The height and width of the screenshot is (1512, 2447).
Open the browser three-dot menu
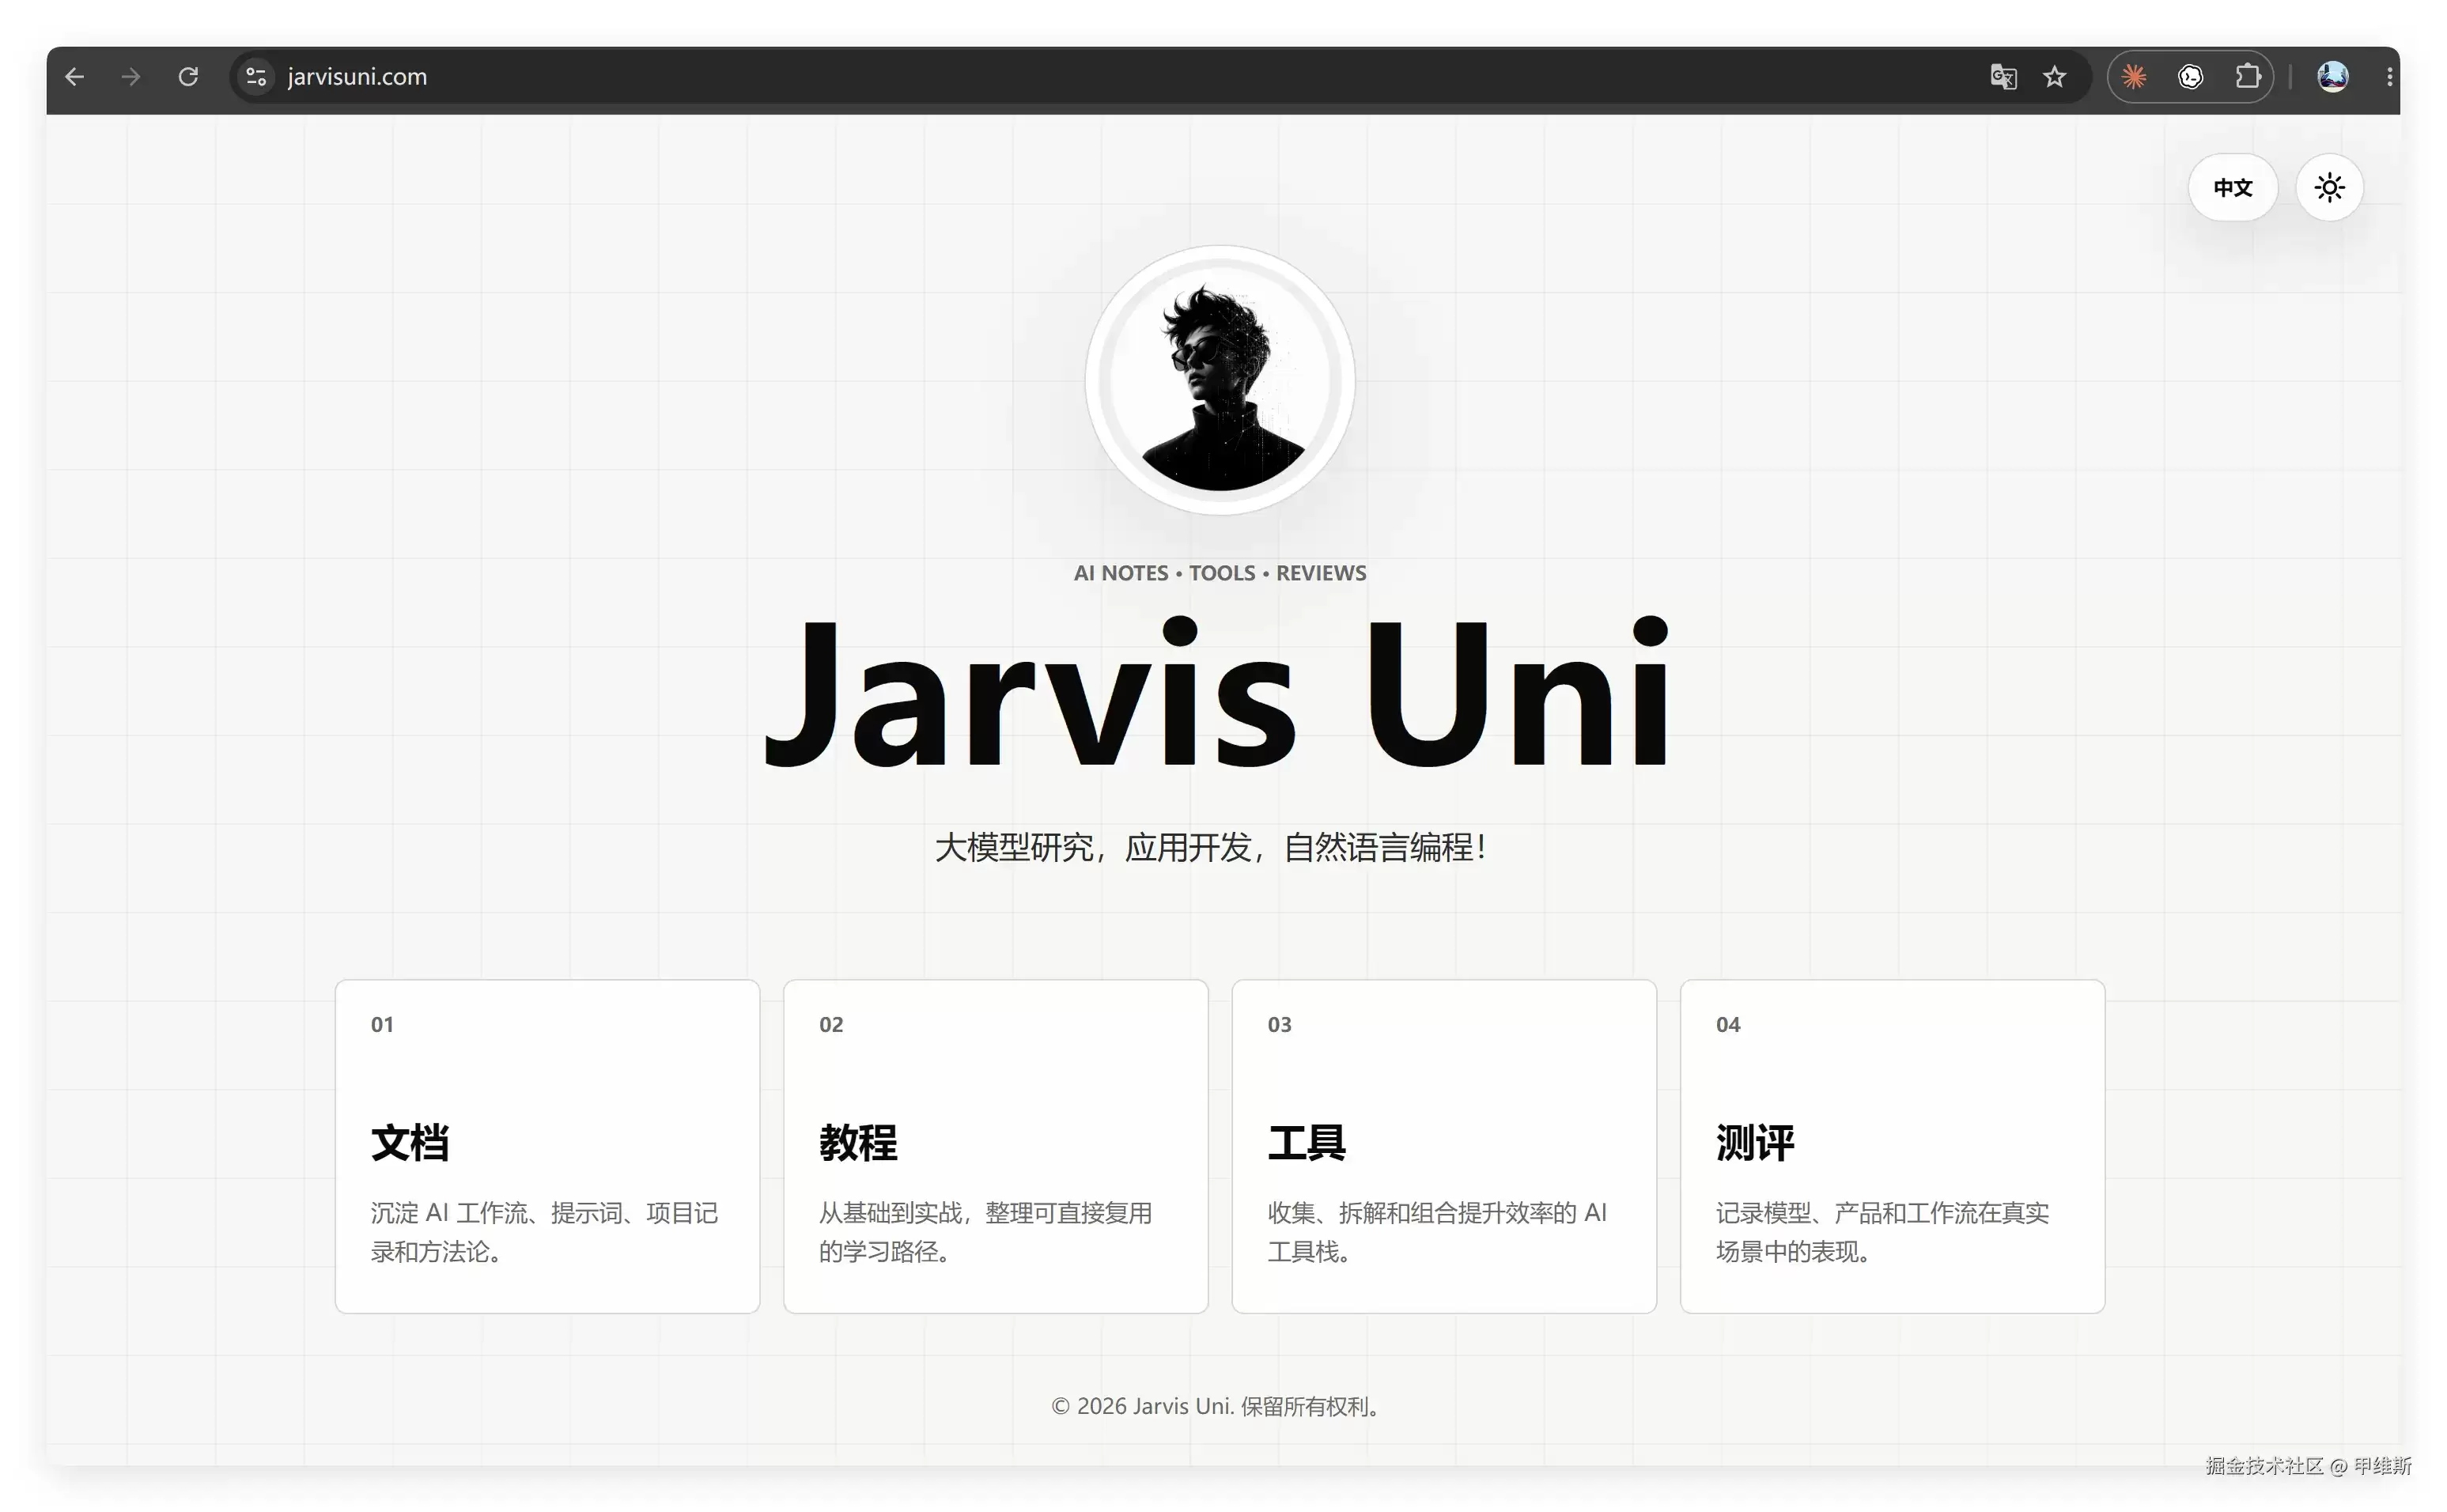point(2389,77)
